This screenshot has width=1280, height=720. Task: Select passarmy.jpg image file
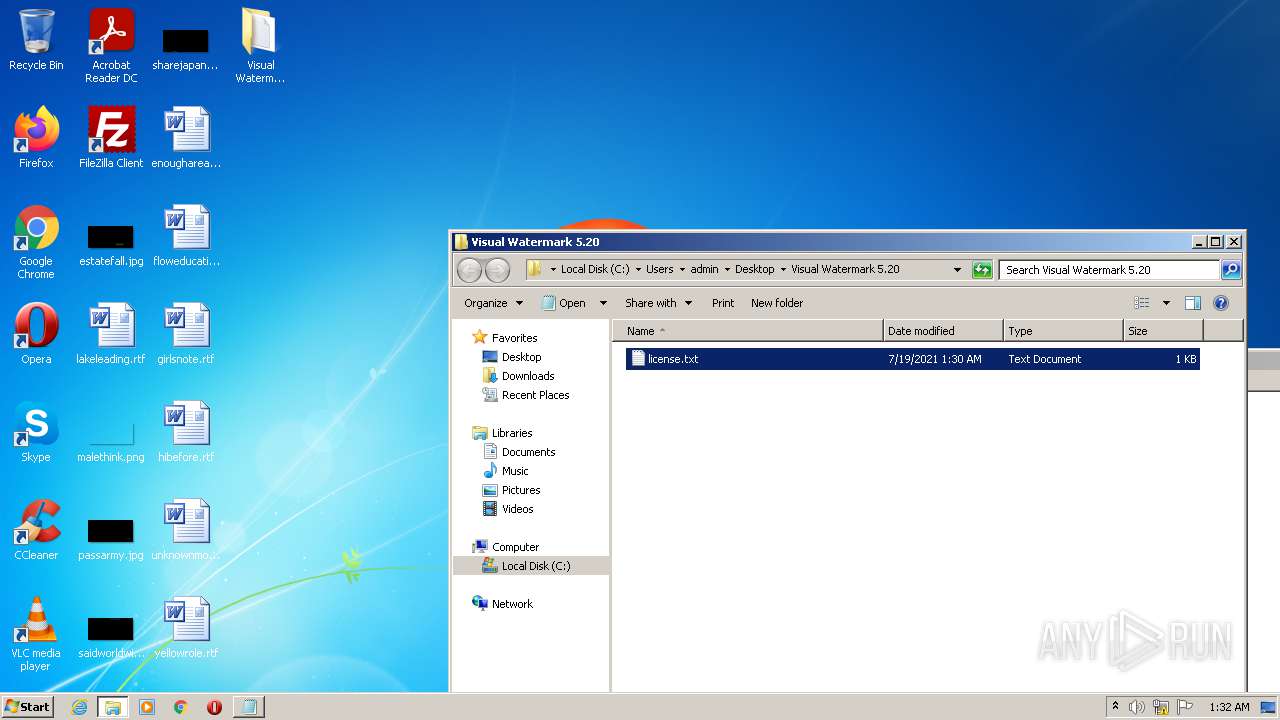[111, 538]
